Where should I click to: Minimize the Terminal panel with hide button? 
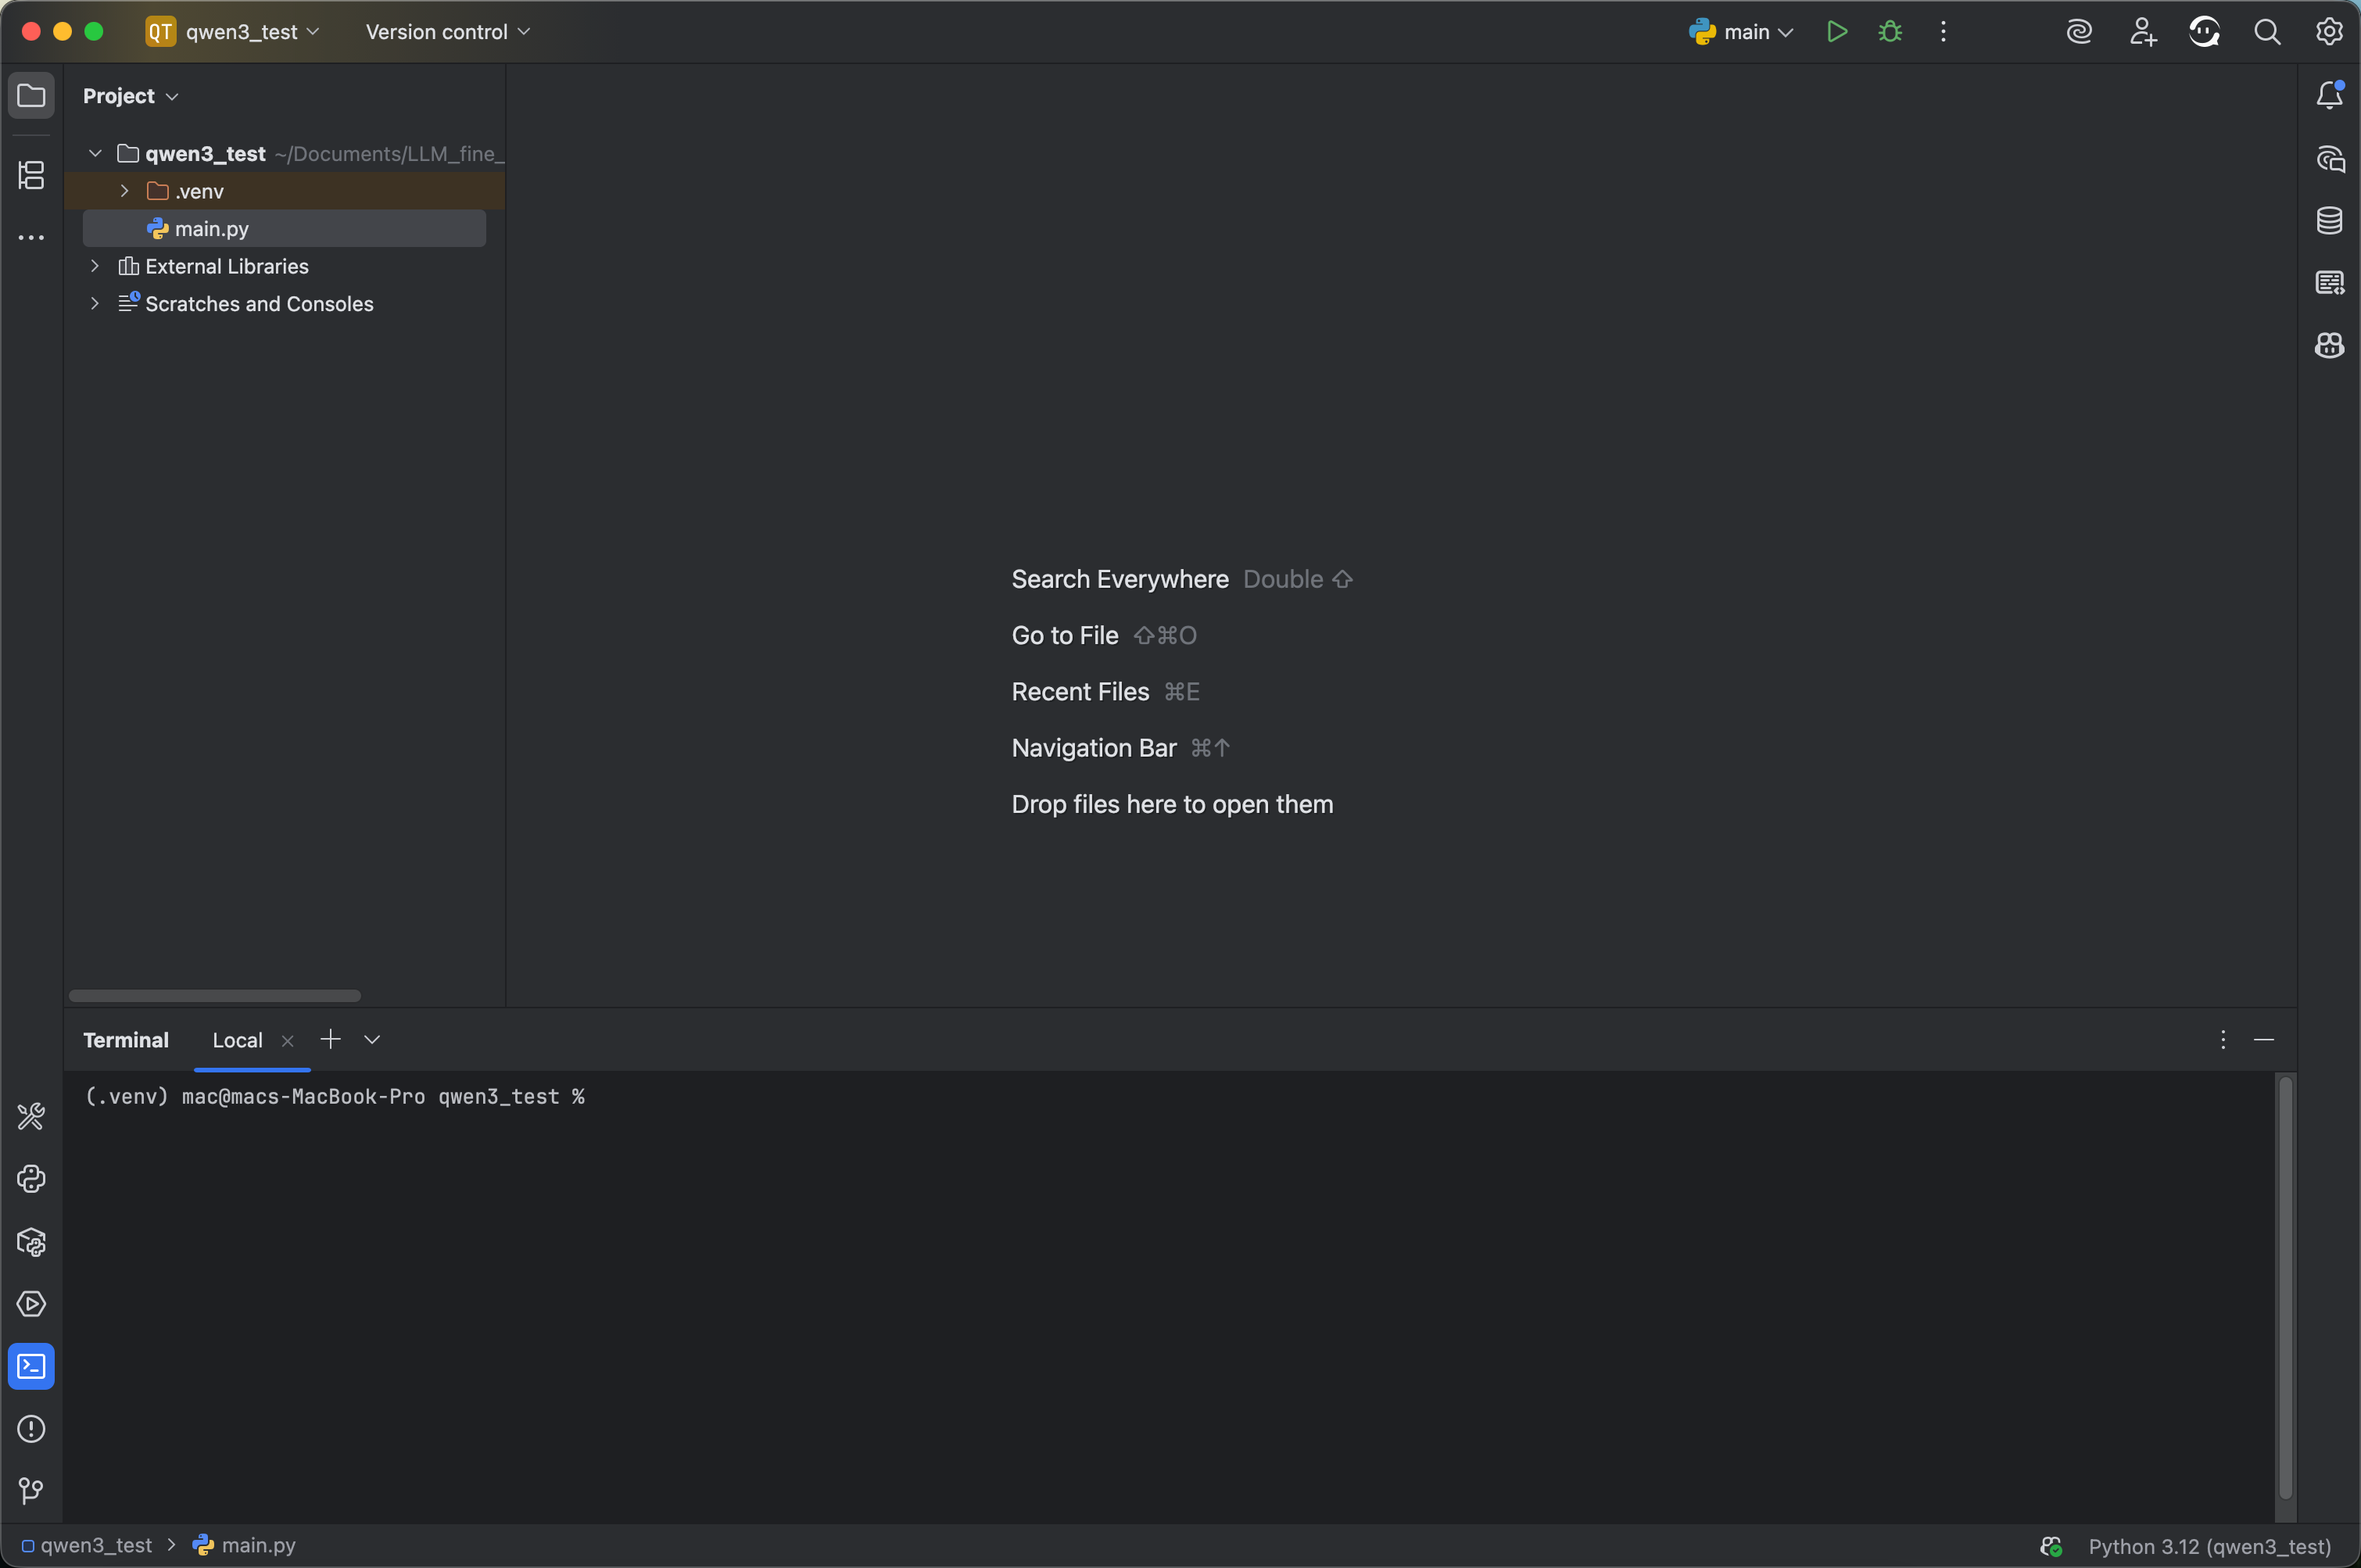tap(2264, 1040)
